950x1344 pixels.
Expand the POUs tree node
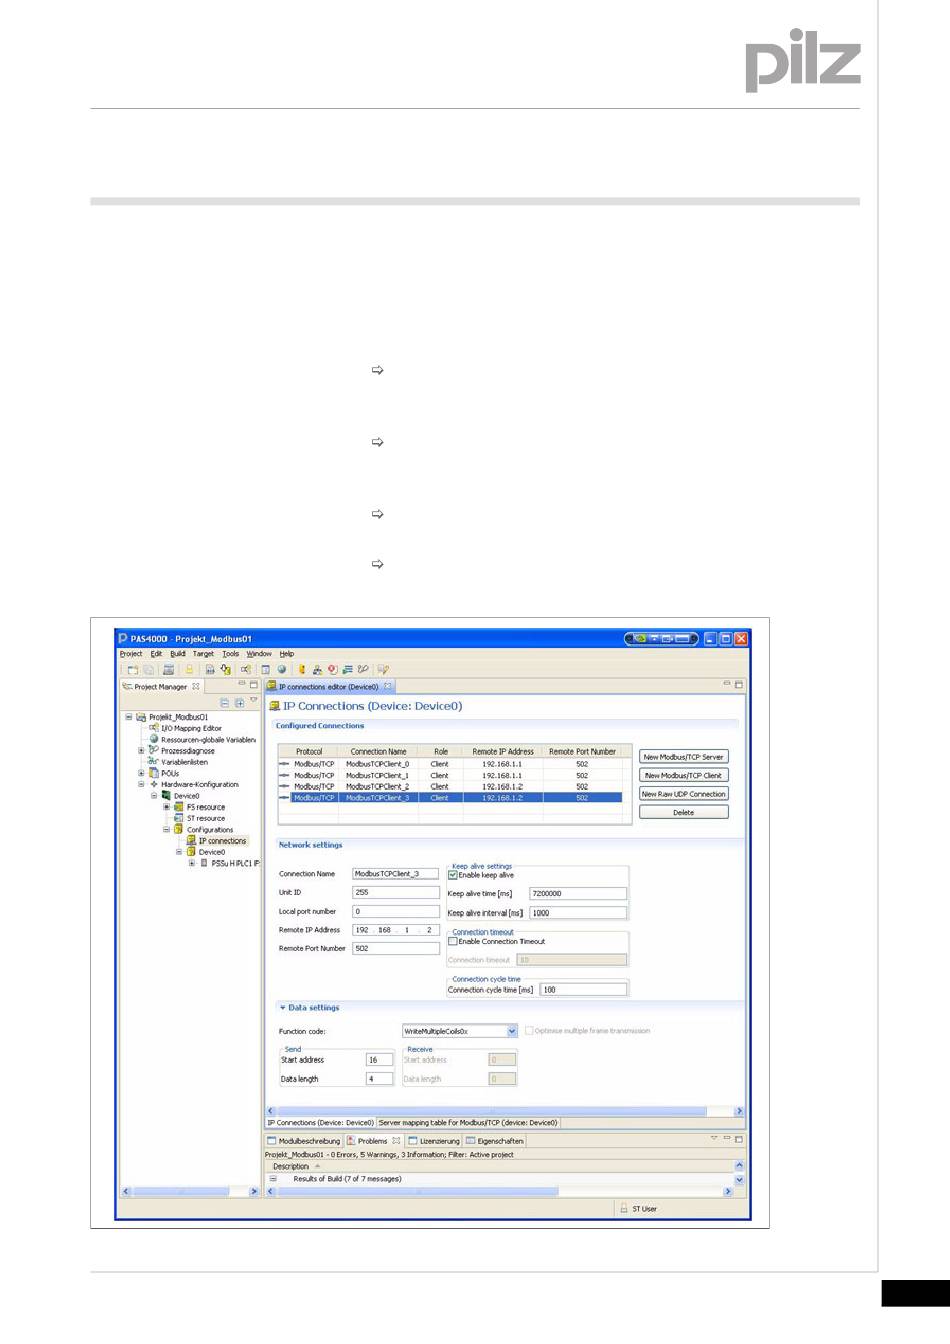click(x=141, y=773)
